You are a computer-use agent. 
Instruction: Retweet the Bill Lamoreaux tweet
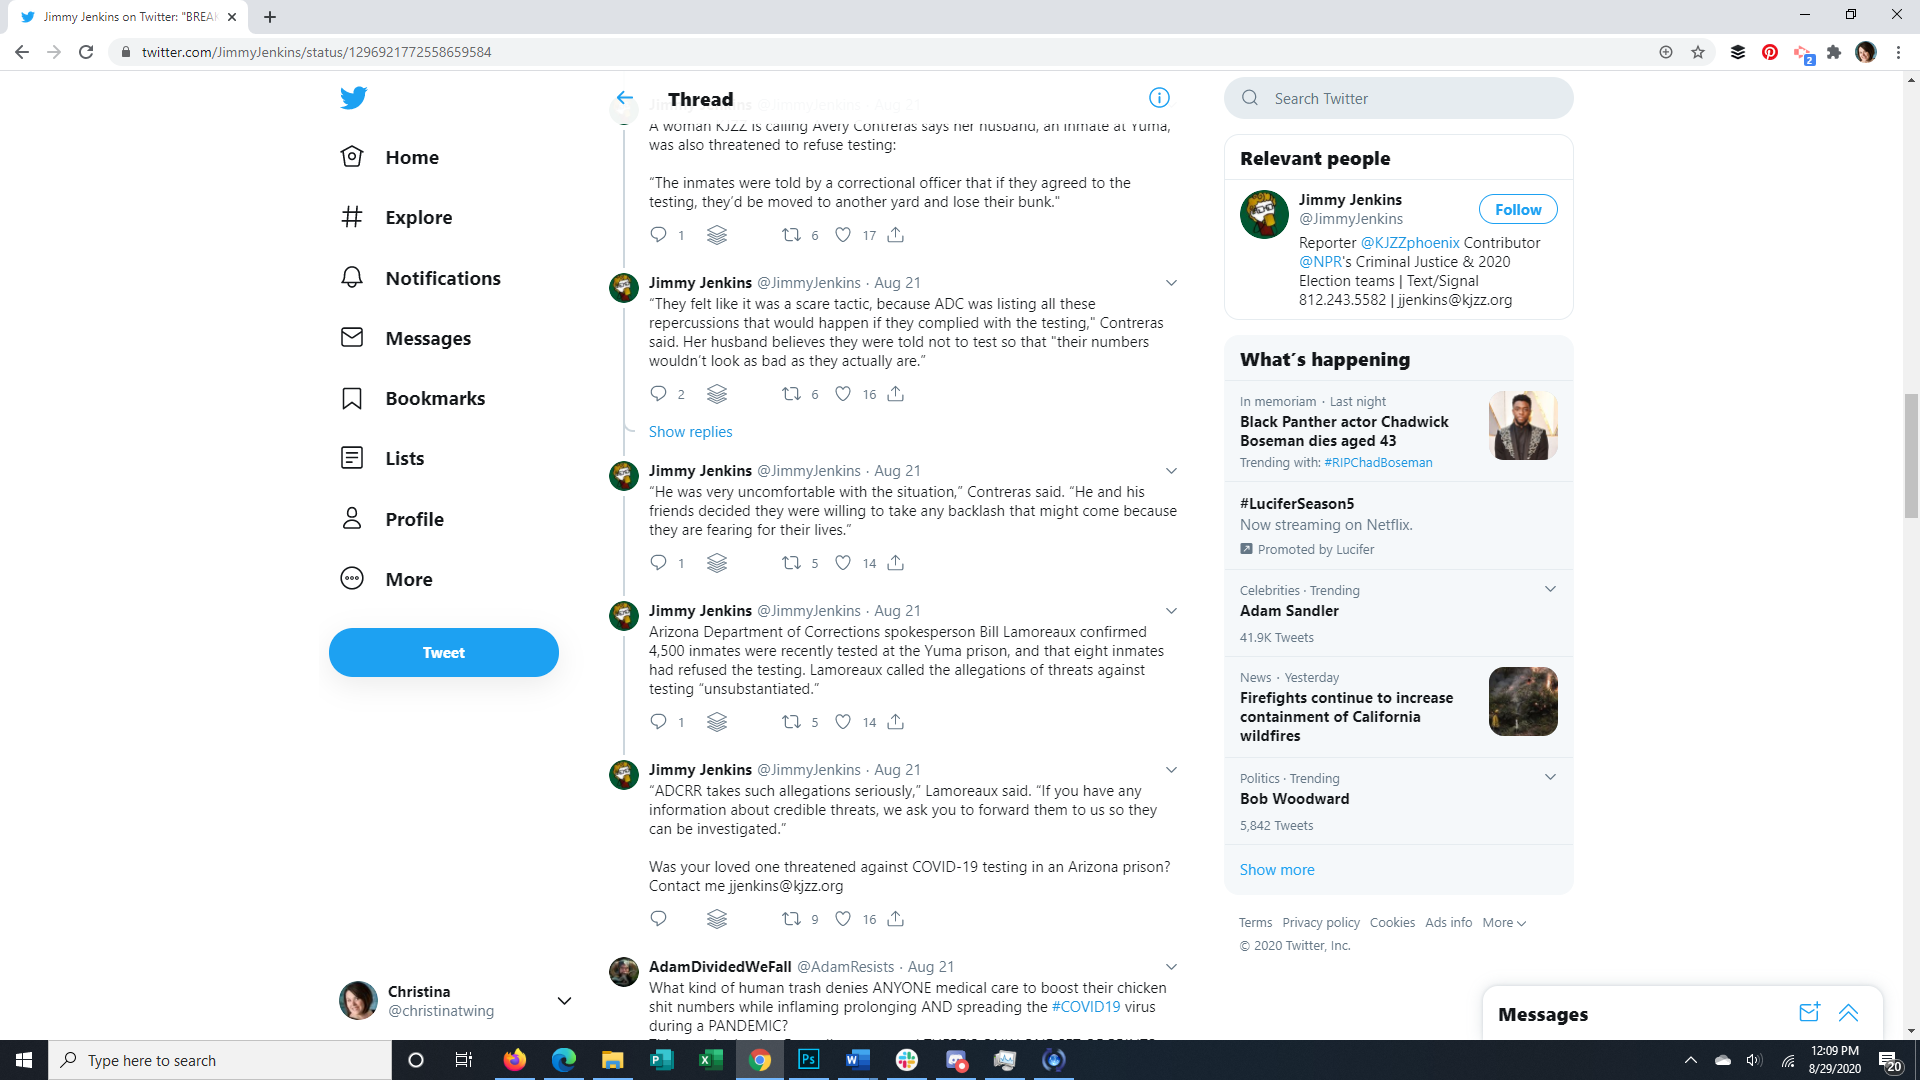(x=791, y=722)
